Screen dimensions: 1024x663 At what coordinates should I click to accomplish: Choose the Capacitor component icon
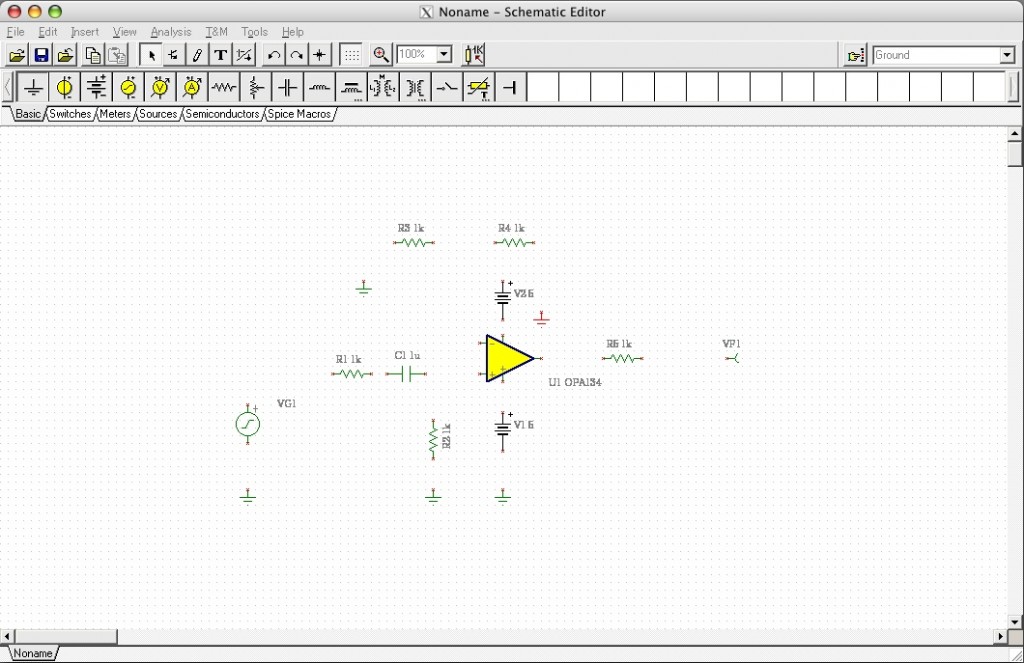[288, 88]
